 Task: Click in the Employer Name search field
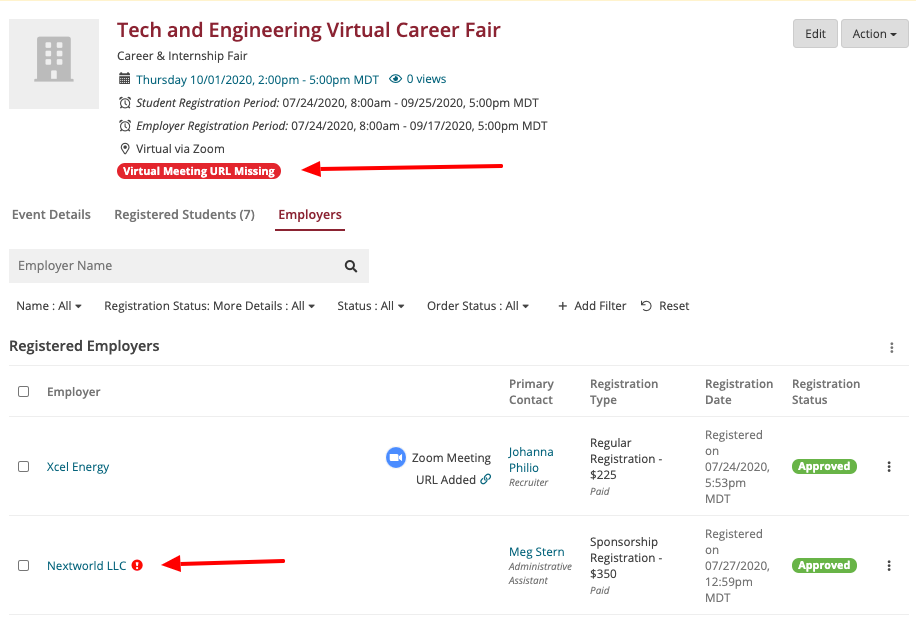175,266
